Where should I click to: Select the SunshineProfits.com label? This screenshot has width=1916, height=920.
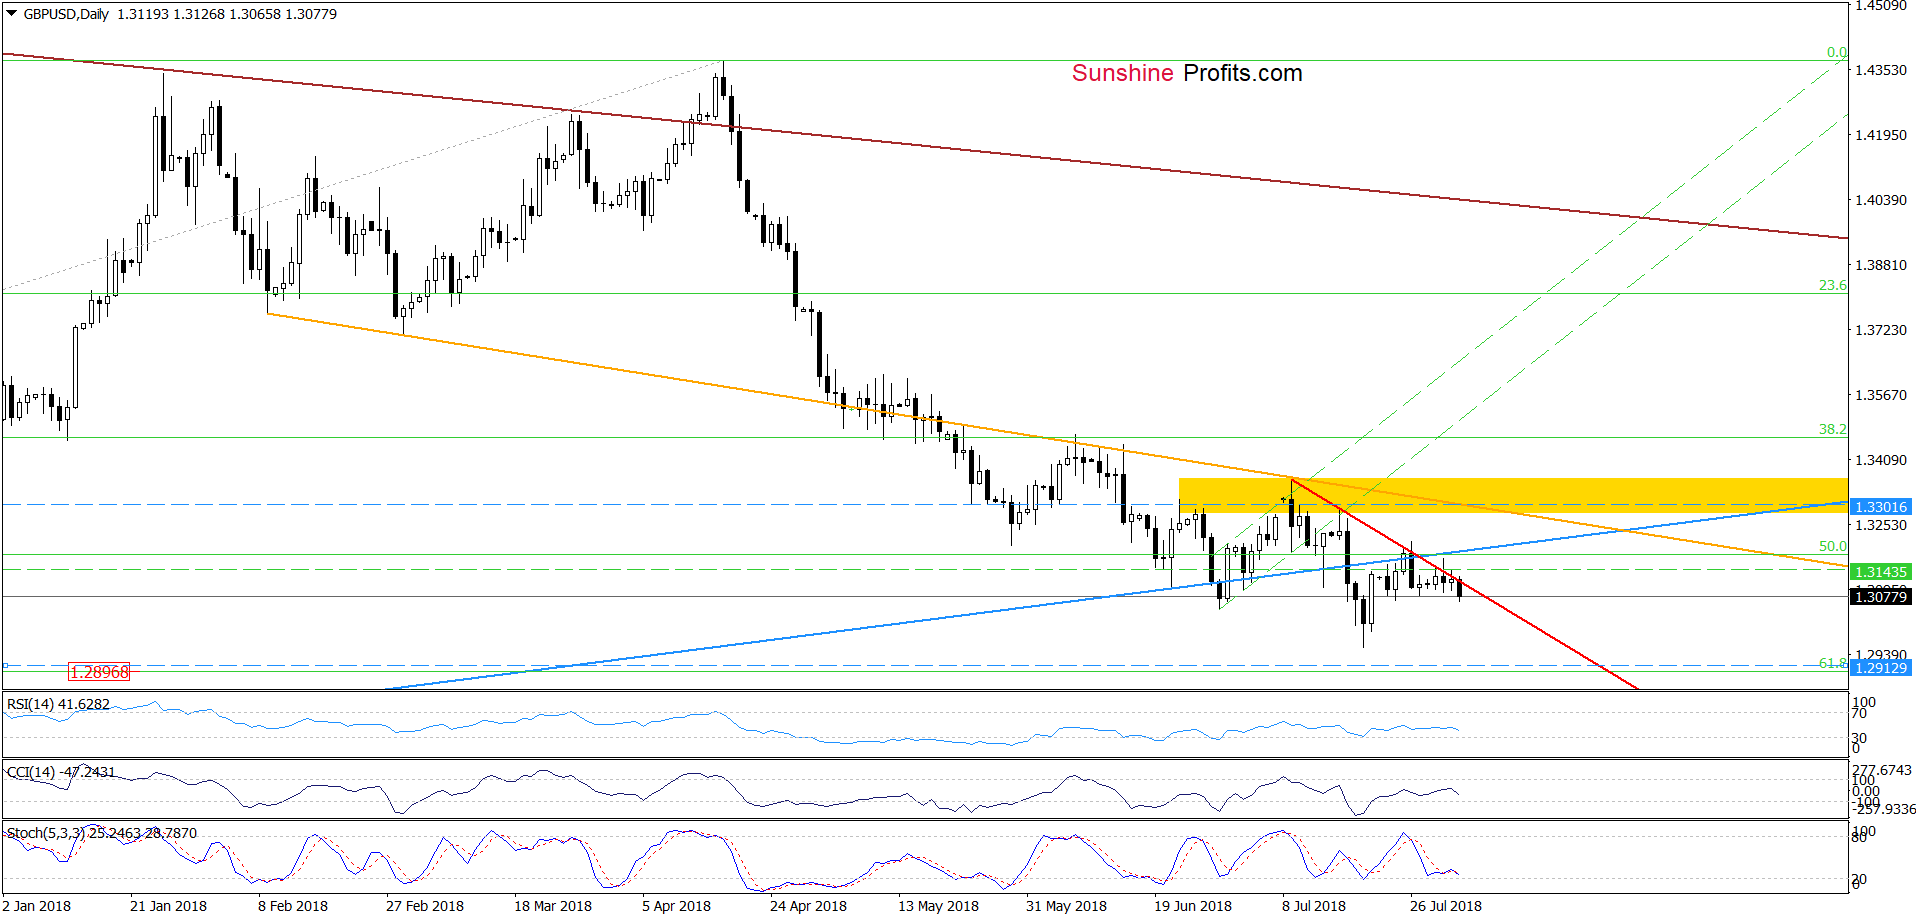coord(1187,73)
